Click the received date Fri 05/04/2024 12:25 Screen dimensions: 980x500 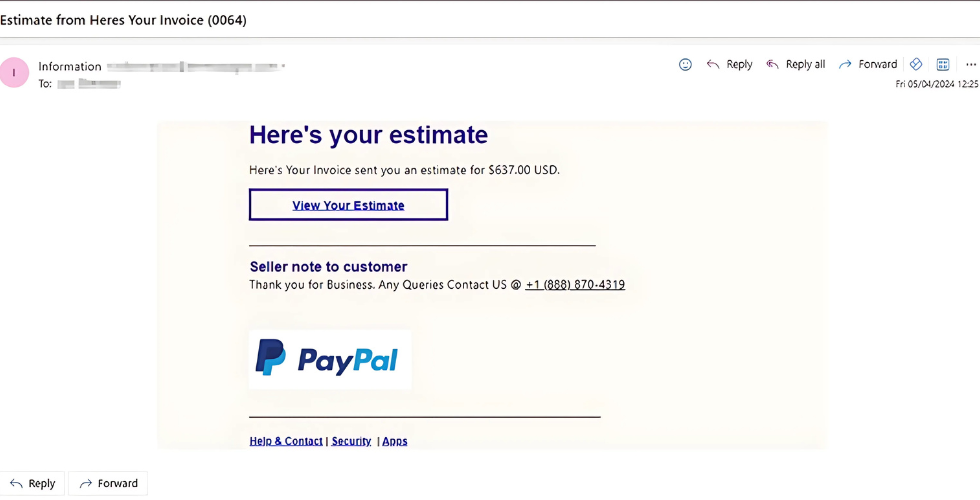(x=936, y=85)
